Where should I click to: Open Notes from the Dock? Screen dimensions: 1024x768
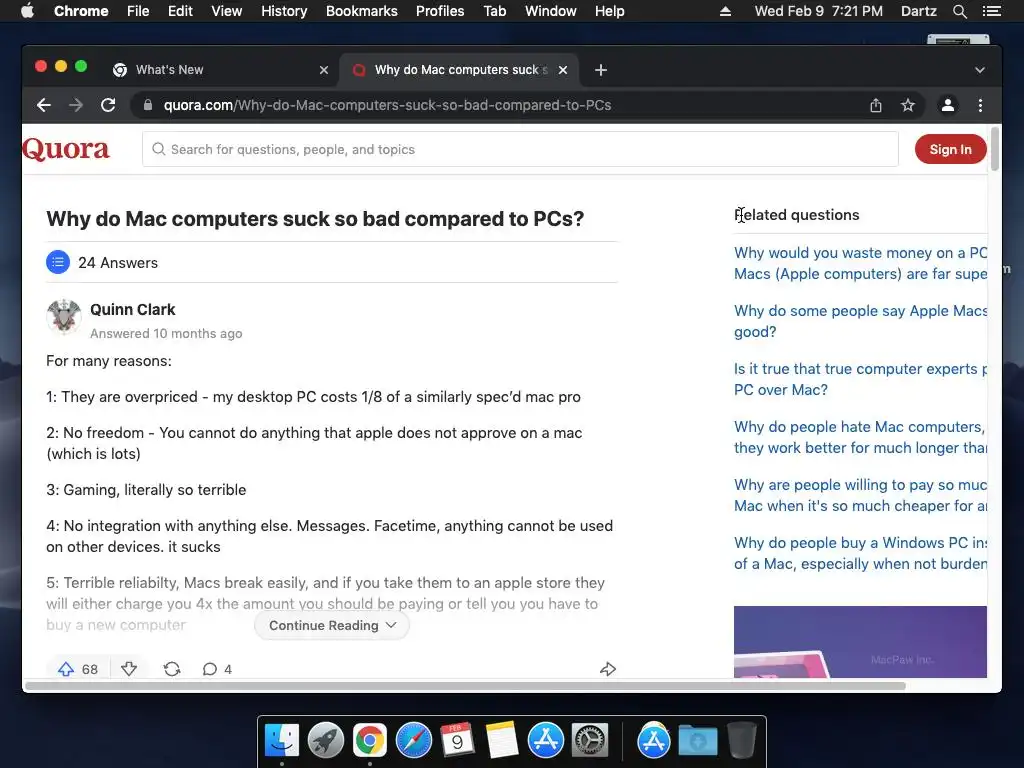502,741
